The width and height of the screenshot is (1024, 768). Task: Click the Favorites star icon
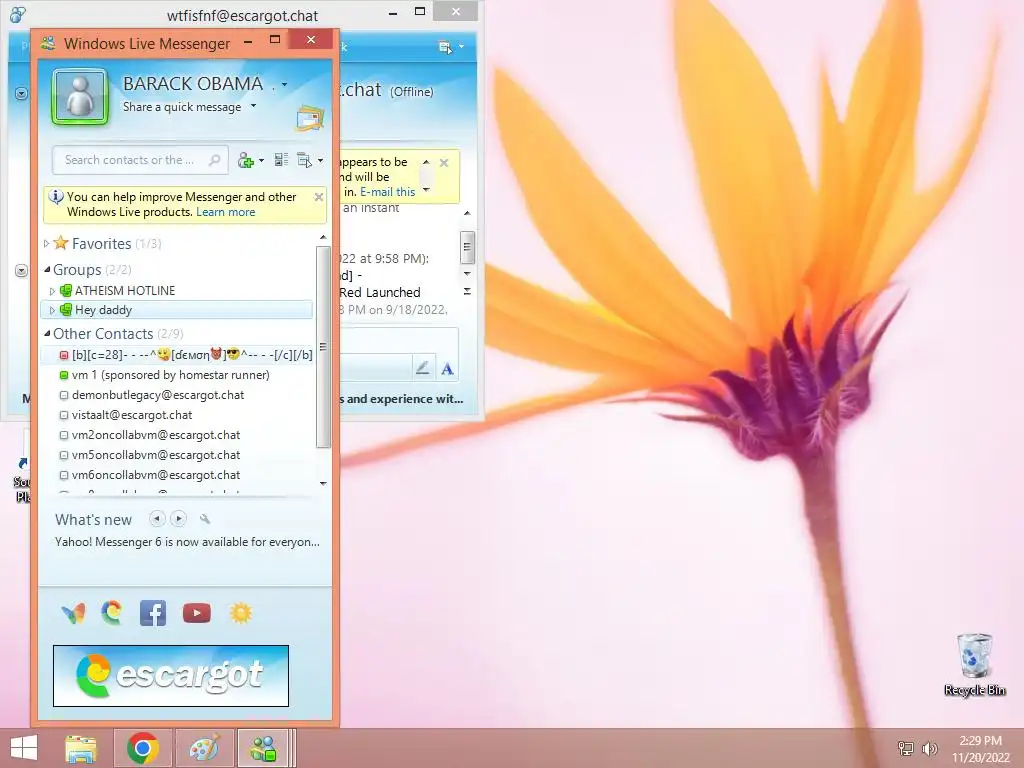point(61,243)
